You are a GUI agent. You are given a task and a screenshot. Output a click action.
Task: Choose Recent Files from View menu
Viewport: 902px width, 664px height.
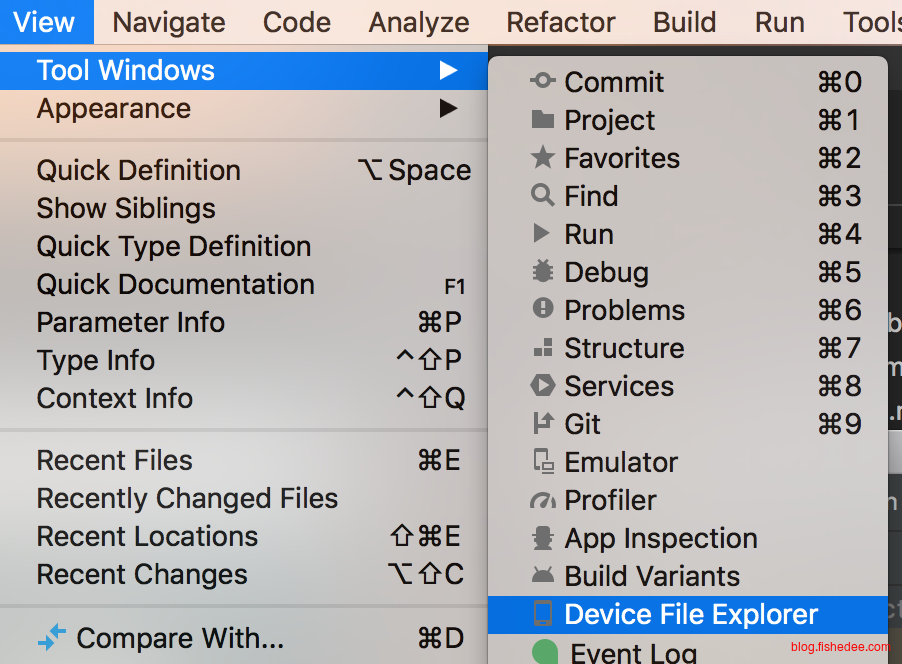click(x=114, y=460)
